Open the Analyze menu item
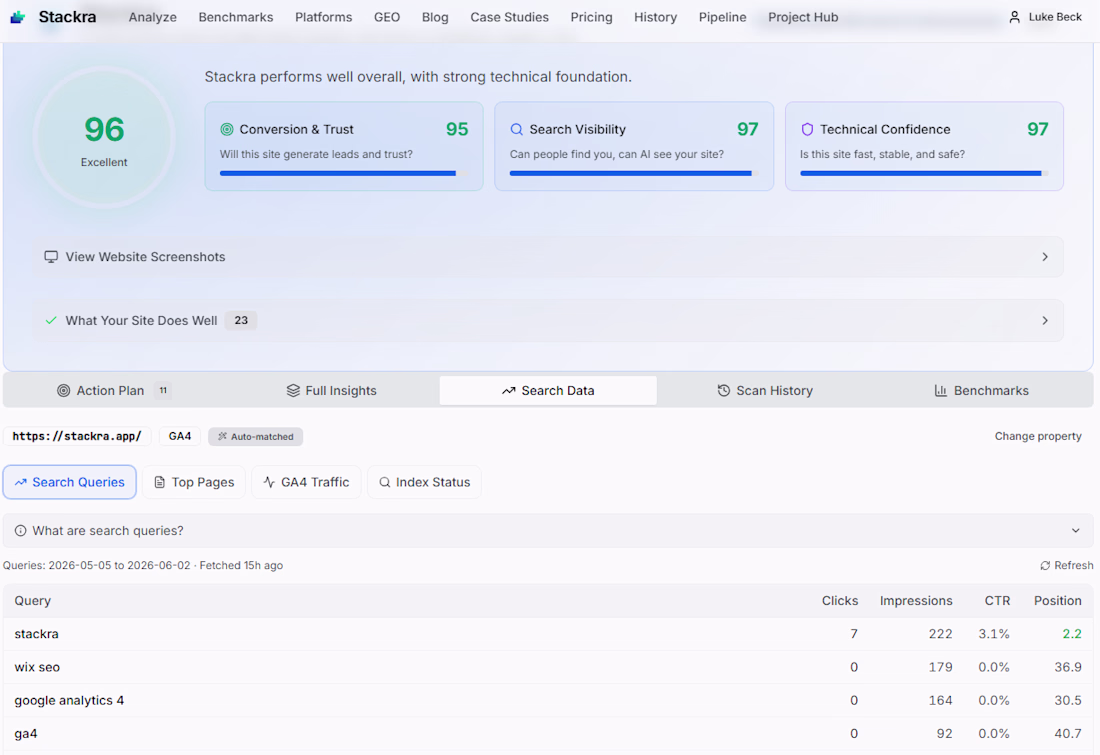 point(152,17)
